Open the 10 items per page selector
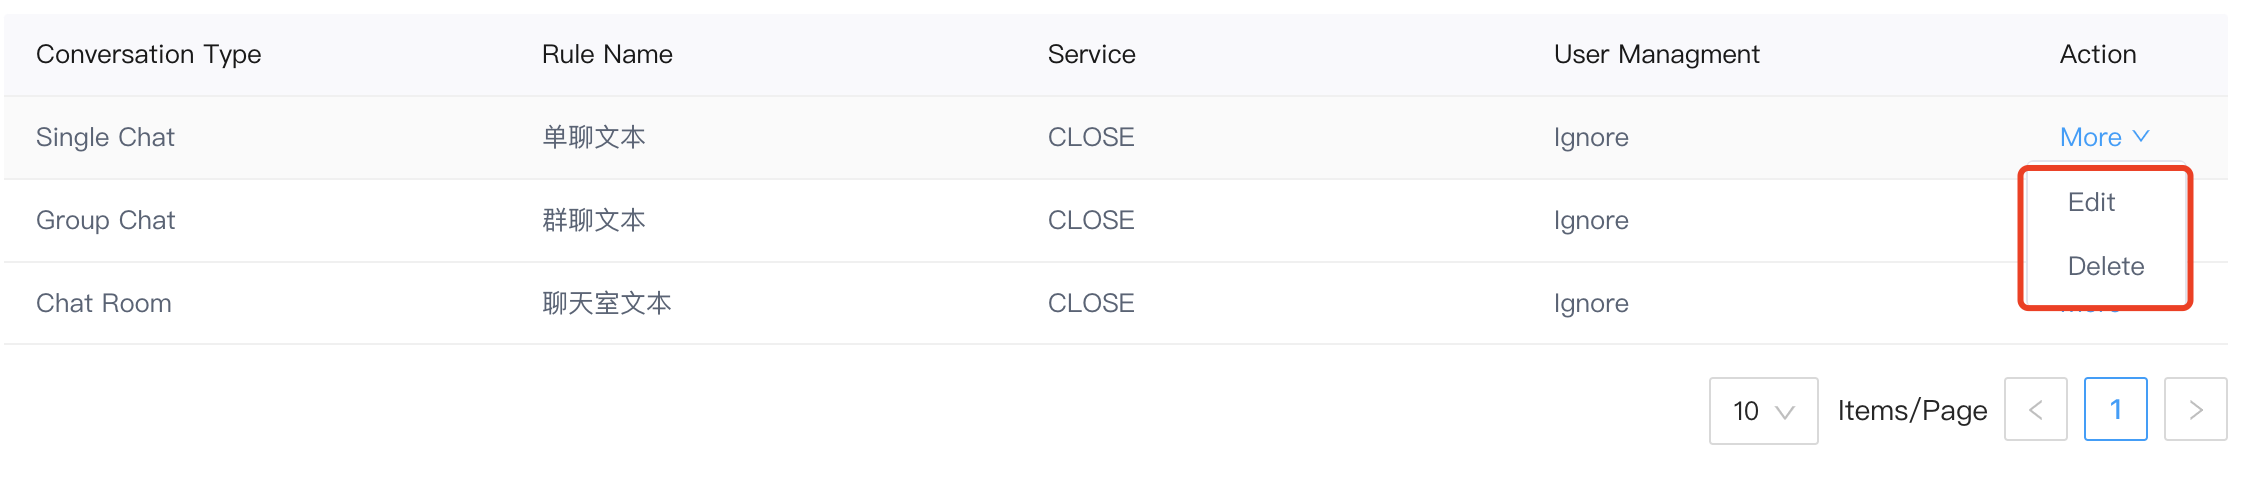 1763,410
